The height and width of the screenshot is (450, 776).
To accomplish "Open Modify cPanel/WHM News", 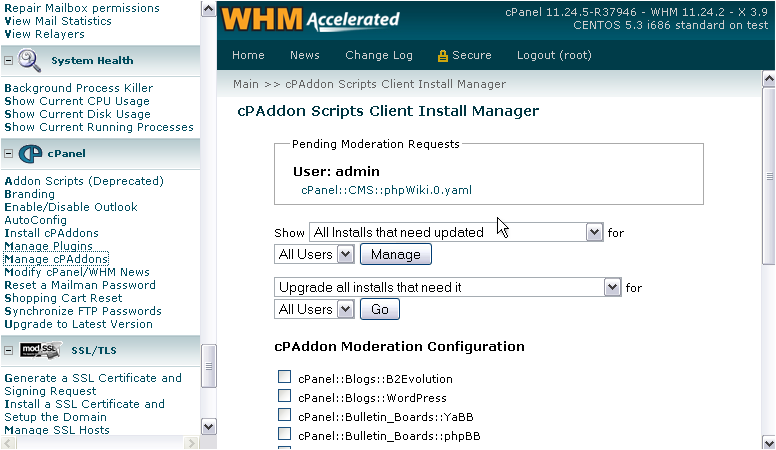I will click(x=77, y=272).
